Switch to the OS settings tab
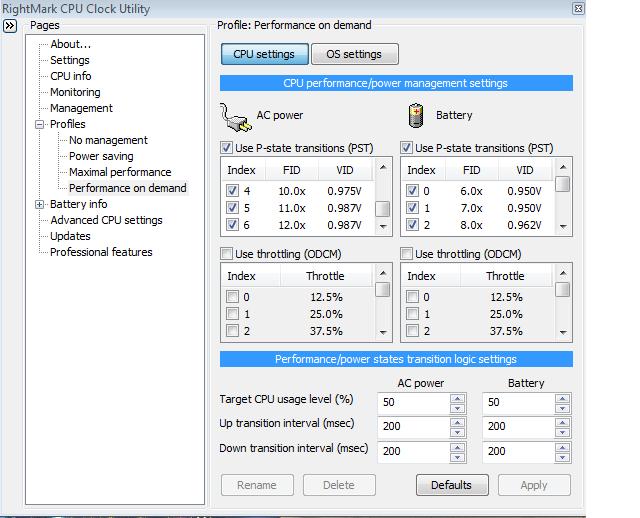Screen dimensions: 640x518 355,54
